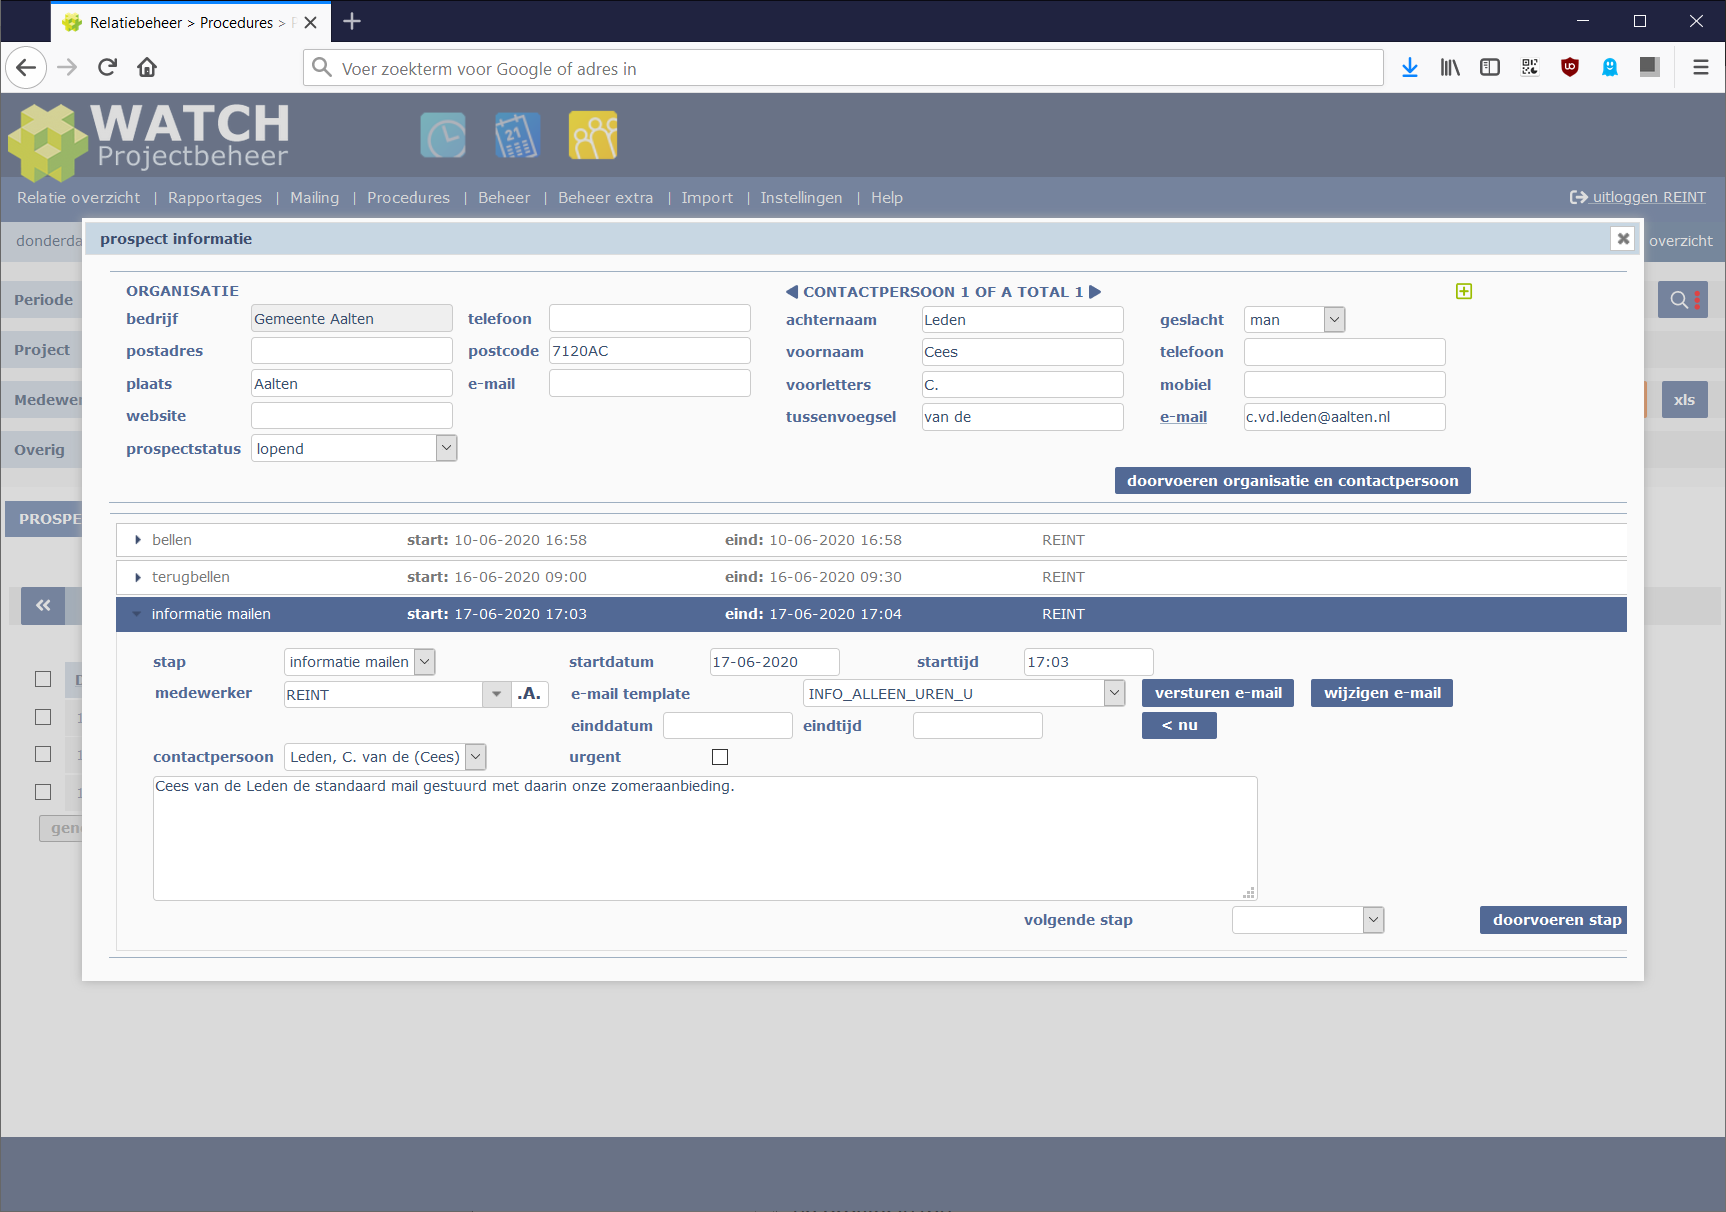Click the e-mail link label for contact
This screenshot has height=1212, width=1726.
[x=1183, y=417]
